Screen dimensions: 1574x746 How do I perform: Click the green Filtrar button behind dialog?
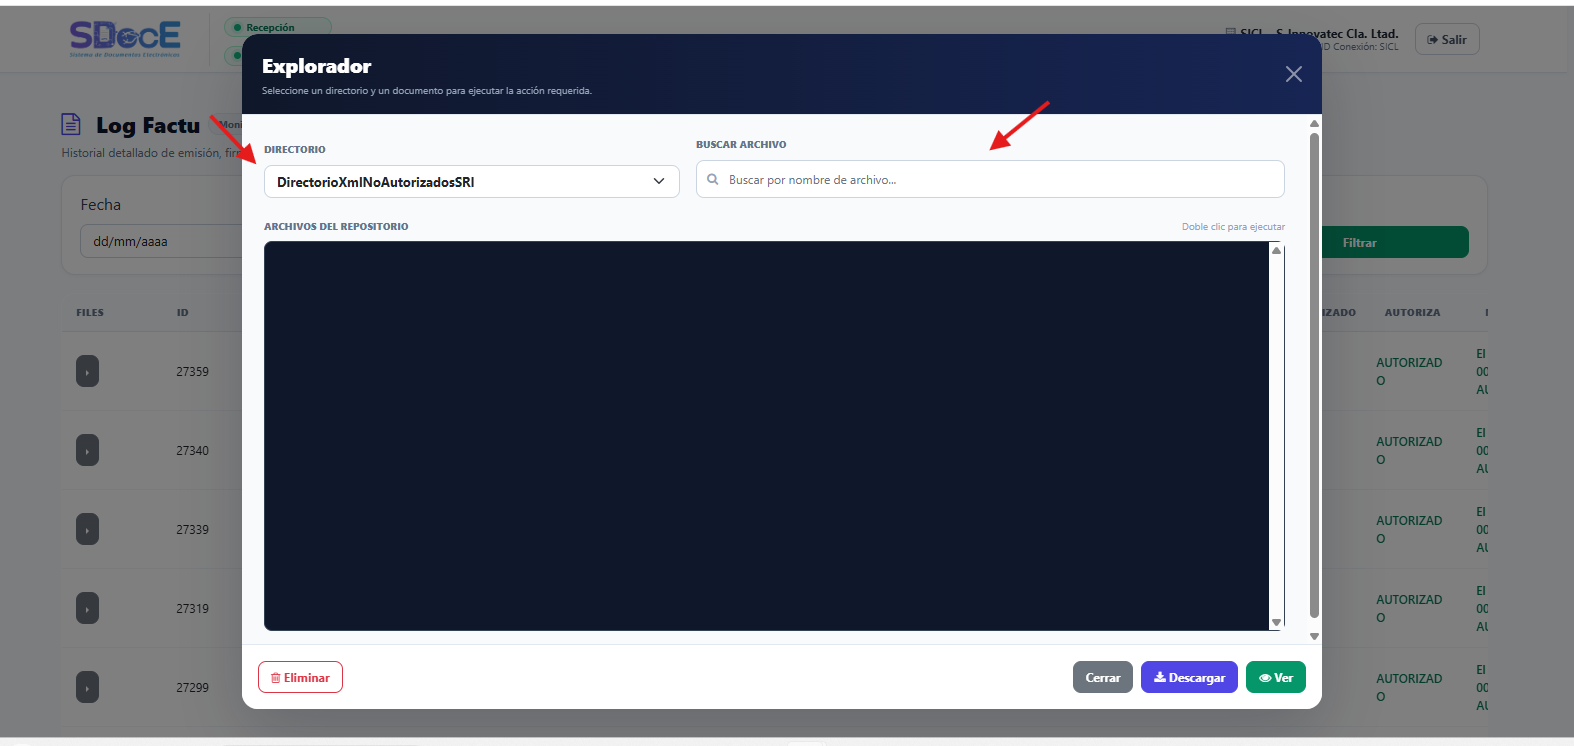click(1395, 242)
